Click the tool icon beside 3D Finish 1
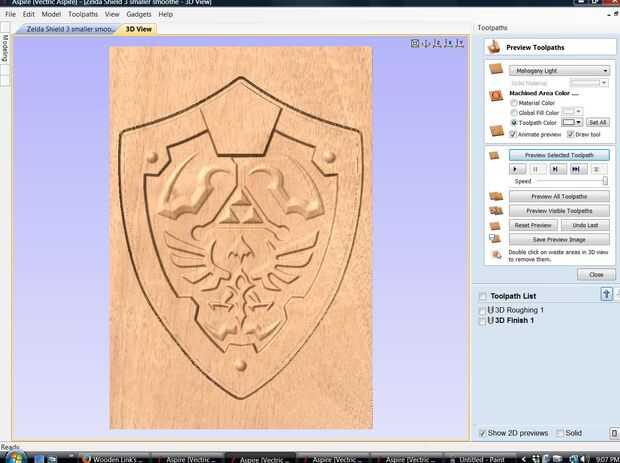620x463 pixels. point(490,320)
